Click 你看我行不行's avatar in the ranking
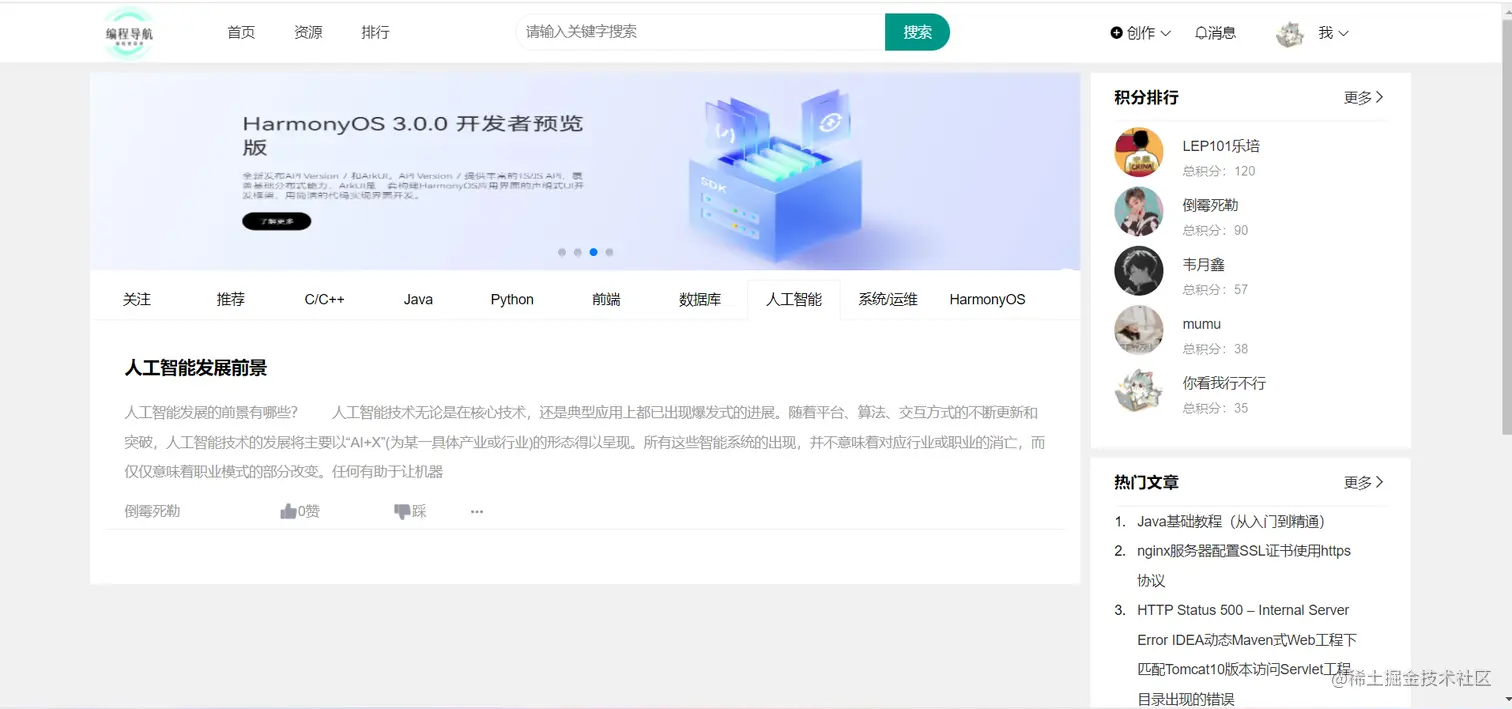Viewport: 1512px width, 709px height. click(1139, 390)
